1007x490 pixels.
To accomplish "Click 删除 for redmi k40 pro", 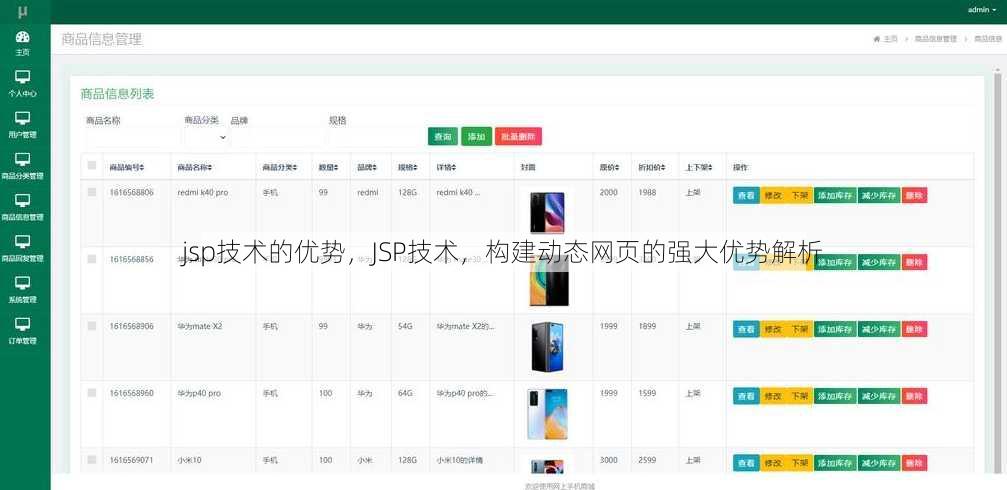I will click(915, 195).
